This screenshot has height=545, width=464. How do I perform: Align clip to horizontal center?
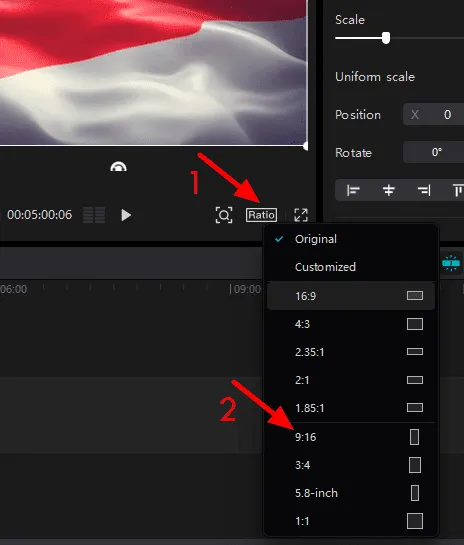(x=389, y=190)
